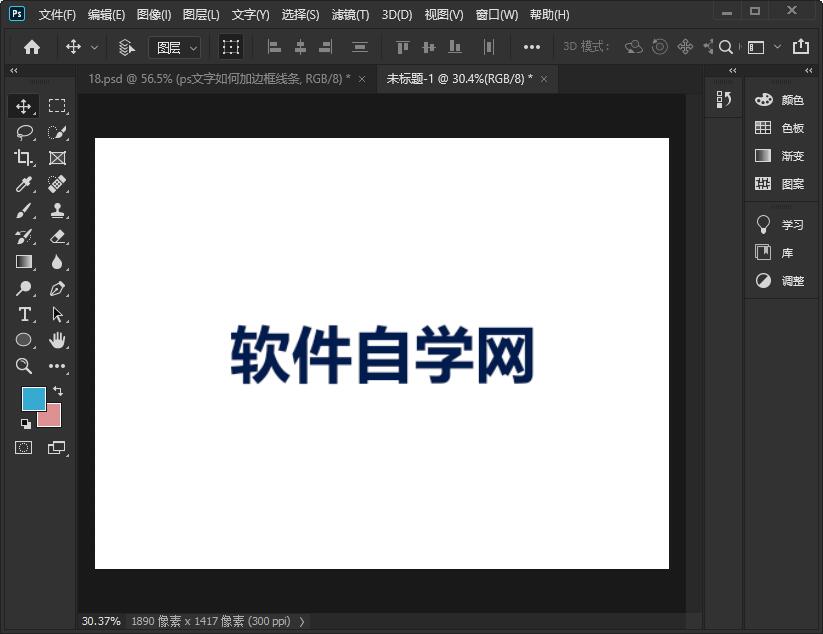Toggle Auto-Select layers option
The height and width of the screenshot is (634, 823).
(126, 47)
